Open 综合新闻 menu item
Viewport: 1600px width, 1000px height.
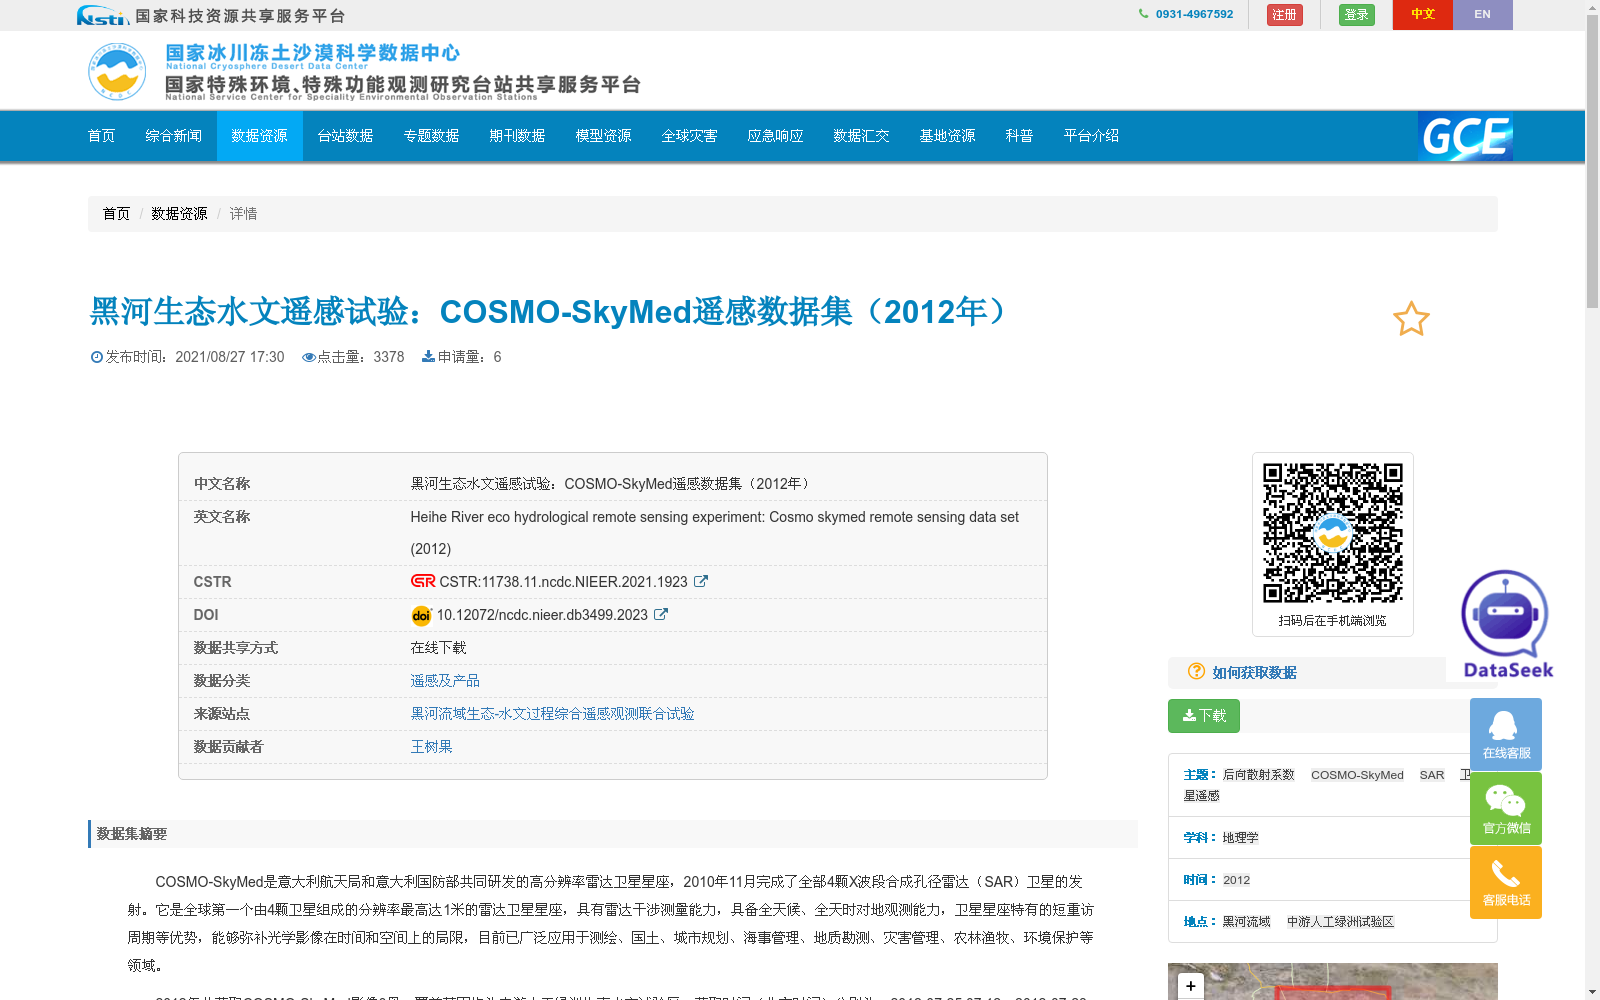tap(173, 136)
